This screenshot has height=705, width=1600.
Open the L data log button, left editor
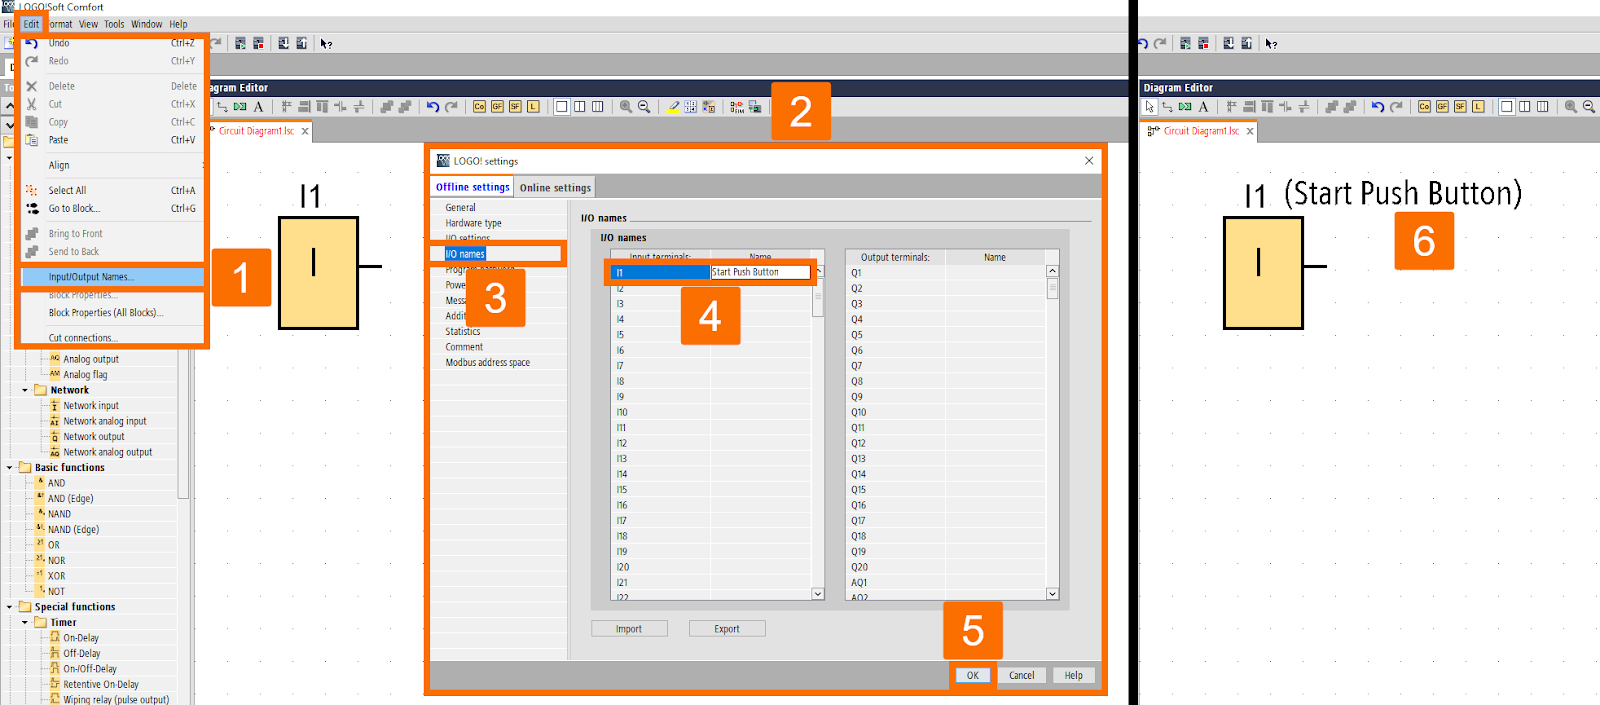pos(533,107)
